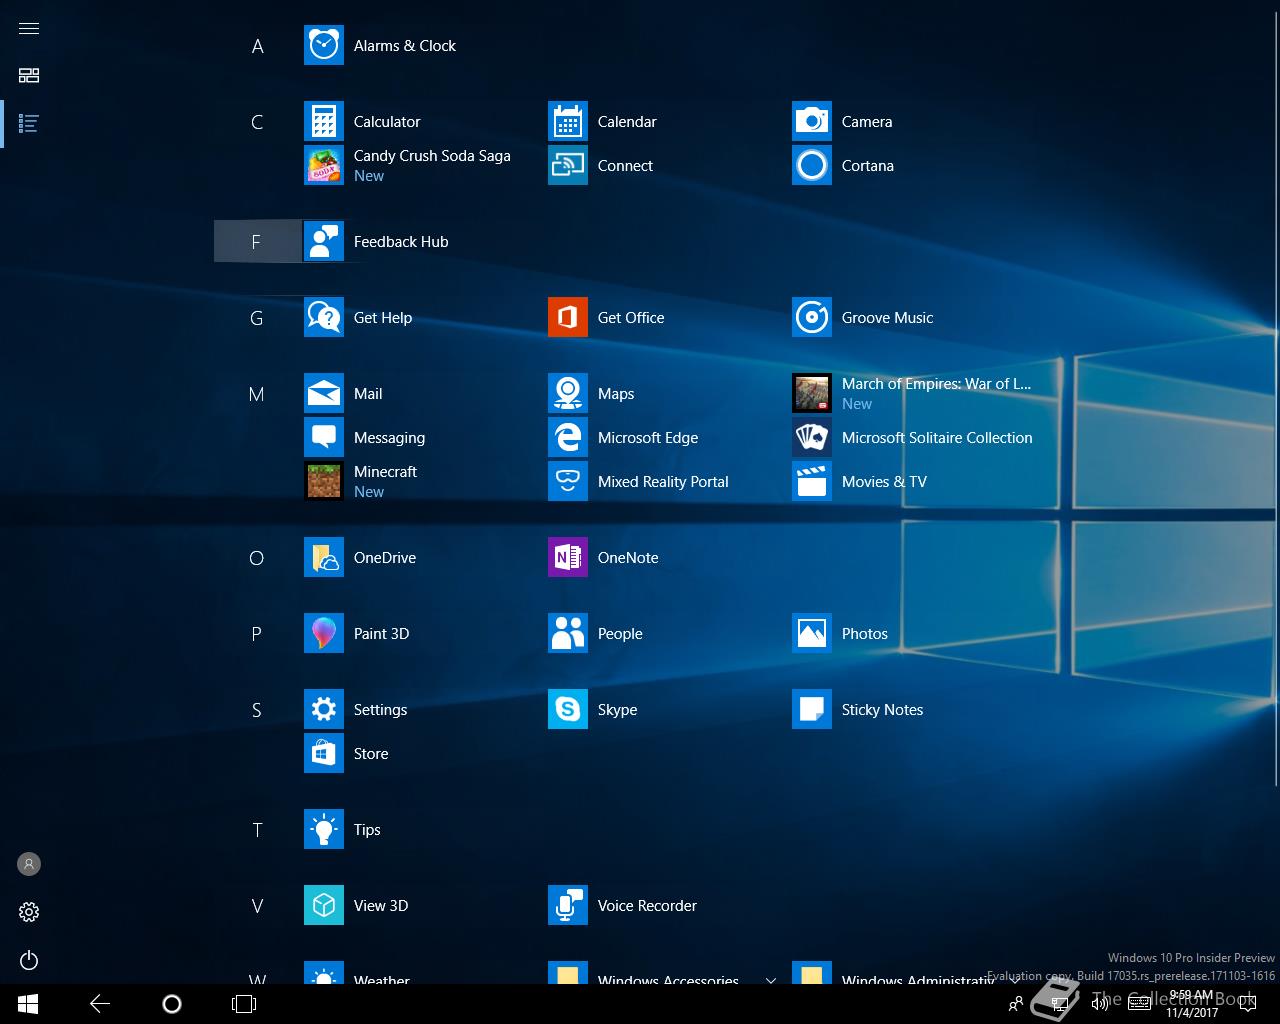Screen dimensions: 1280x1024
Task: Click the letter V group header
Action: pos(257,906)
